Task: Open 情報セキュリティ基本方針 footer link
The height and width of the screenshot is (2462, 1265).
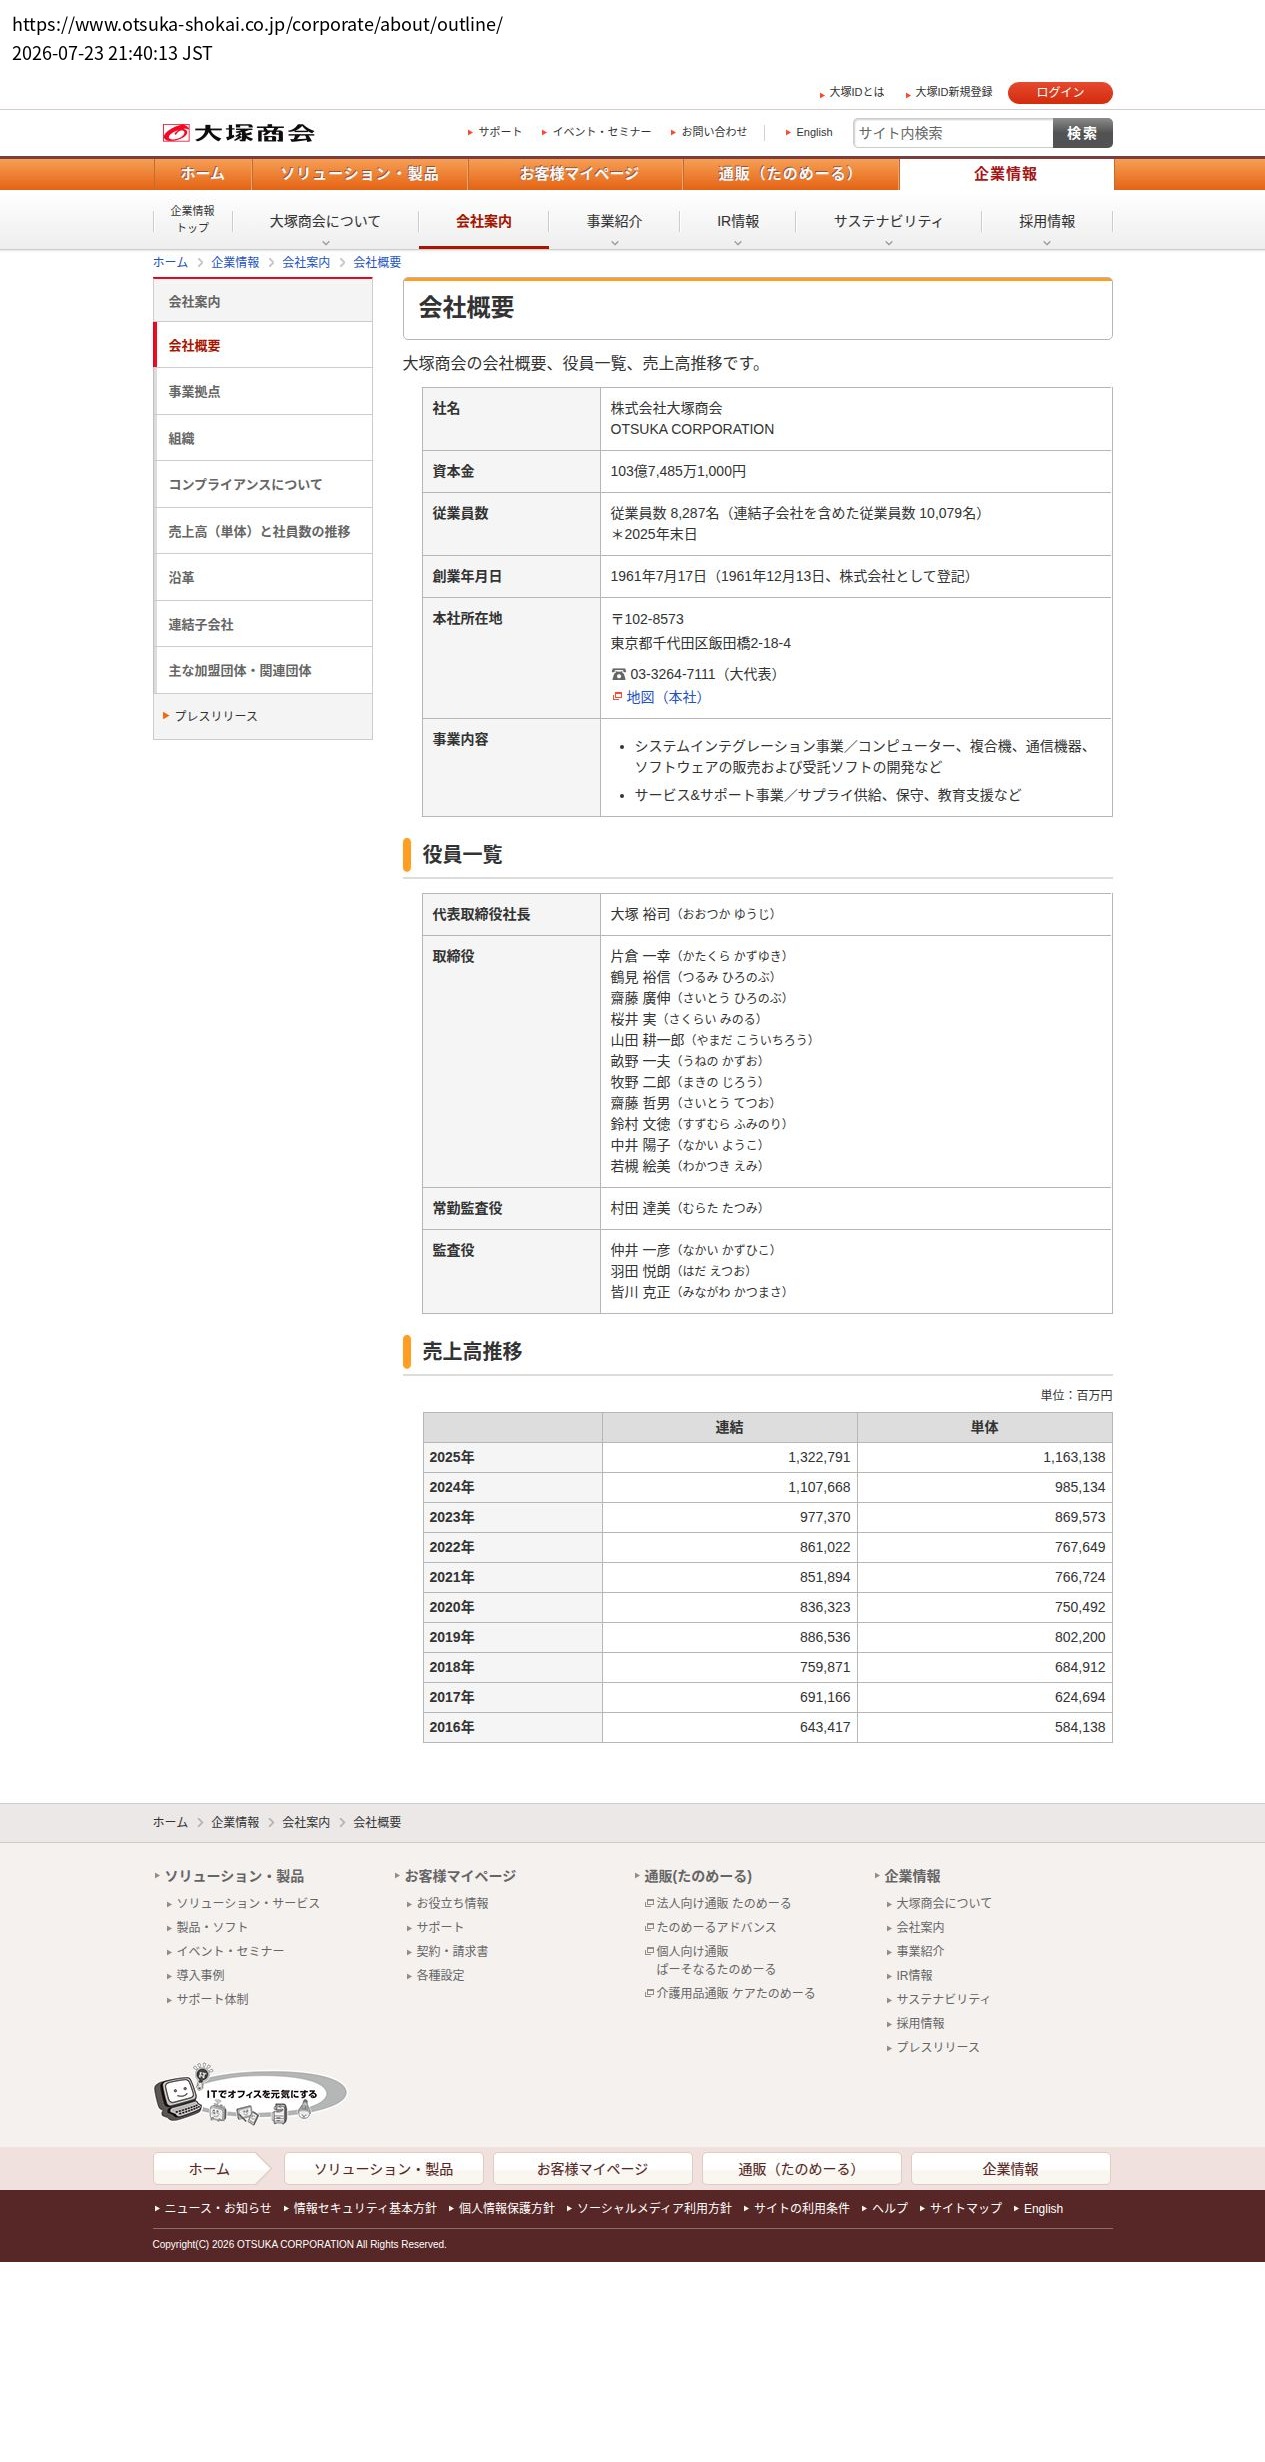Action: pyautogui.click(x=365, y=2208)
